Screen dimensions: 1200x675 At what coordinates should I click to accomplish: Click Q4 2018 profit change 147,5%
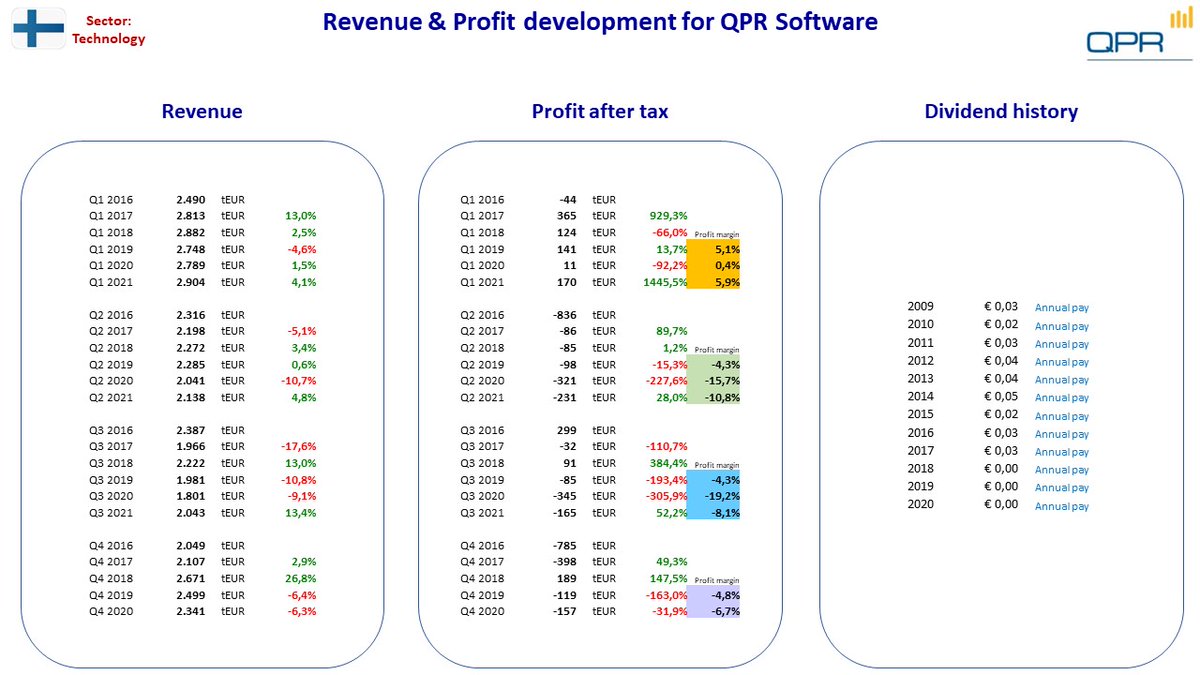pyautogui.click(x=669, y=579)
